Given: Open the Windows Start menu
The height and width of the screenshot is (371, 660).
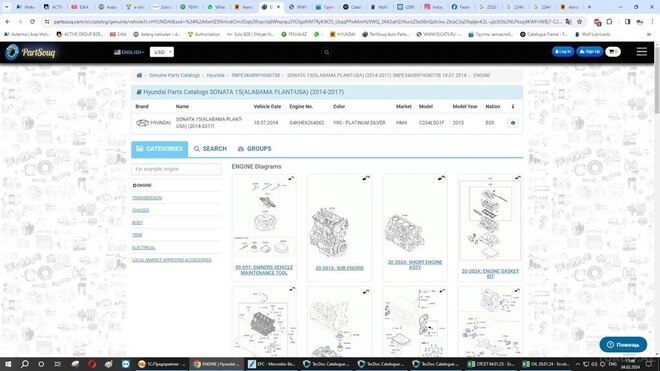Looking at the screenshot, I should point(8,364).
